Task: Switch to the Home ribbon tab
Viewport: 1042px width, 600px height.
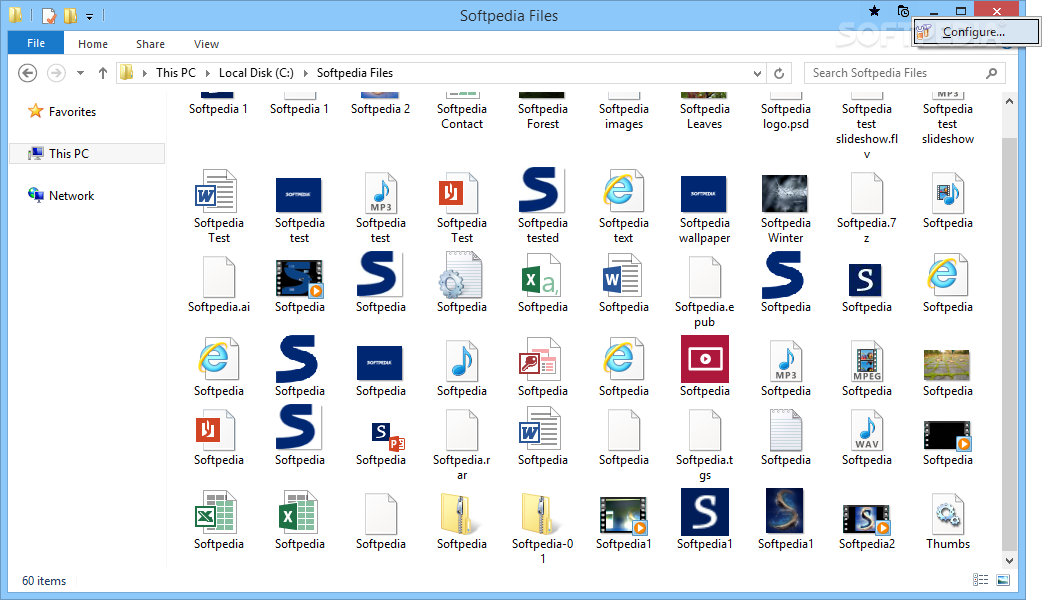Action: coord(92,44)
